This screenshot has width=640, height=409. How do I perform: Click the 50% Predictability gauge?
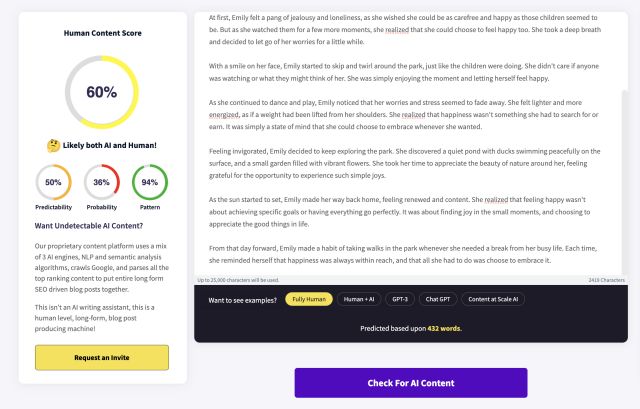53,182
